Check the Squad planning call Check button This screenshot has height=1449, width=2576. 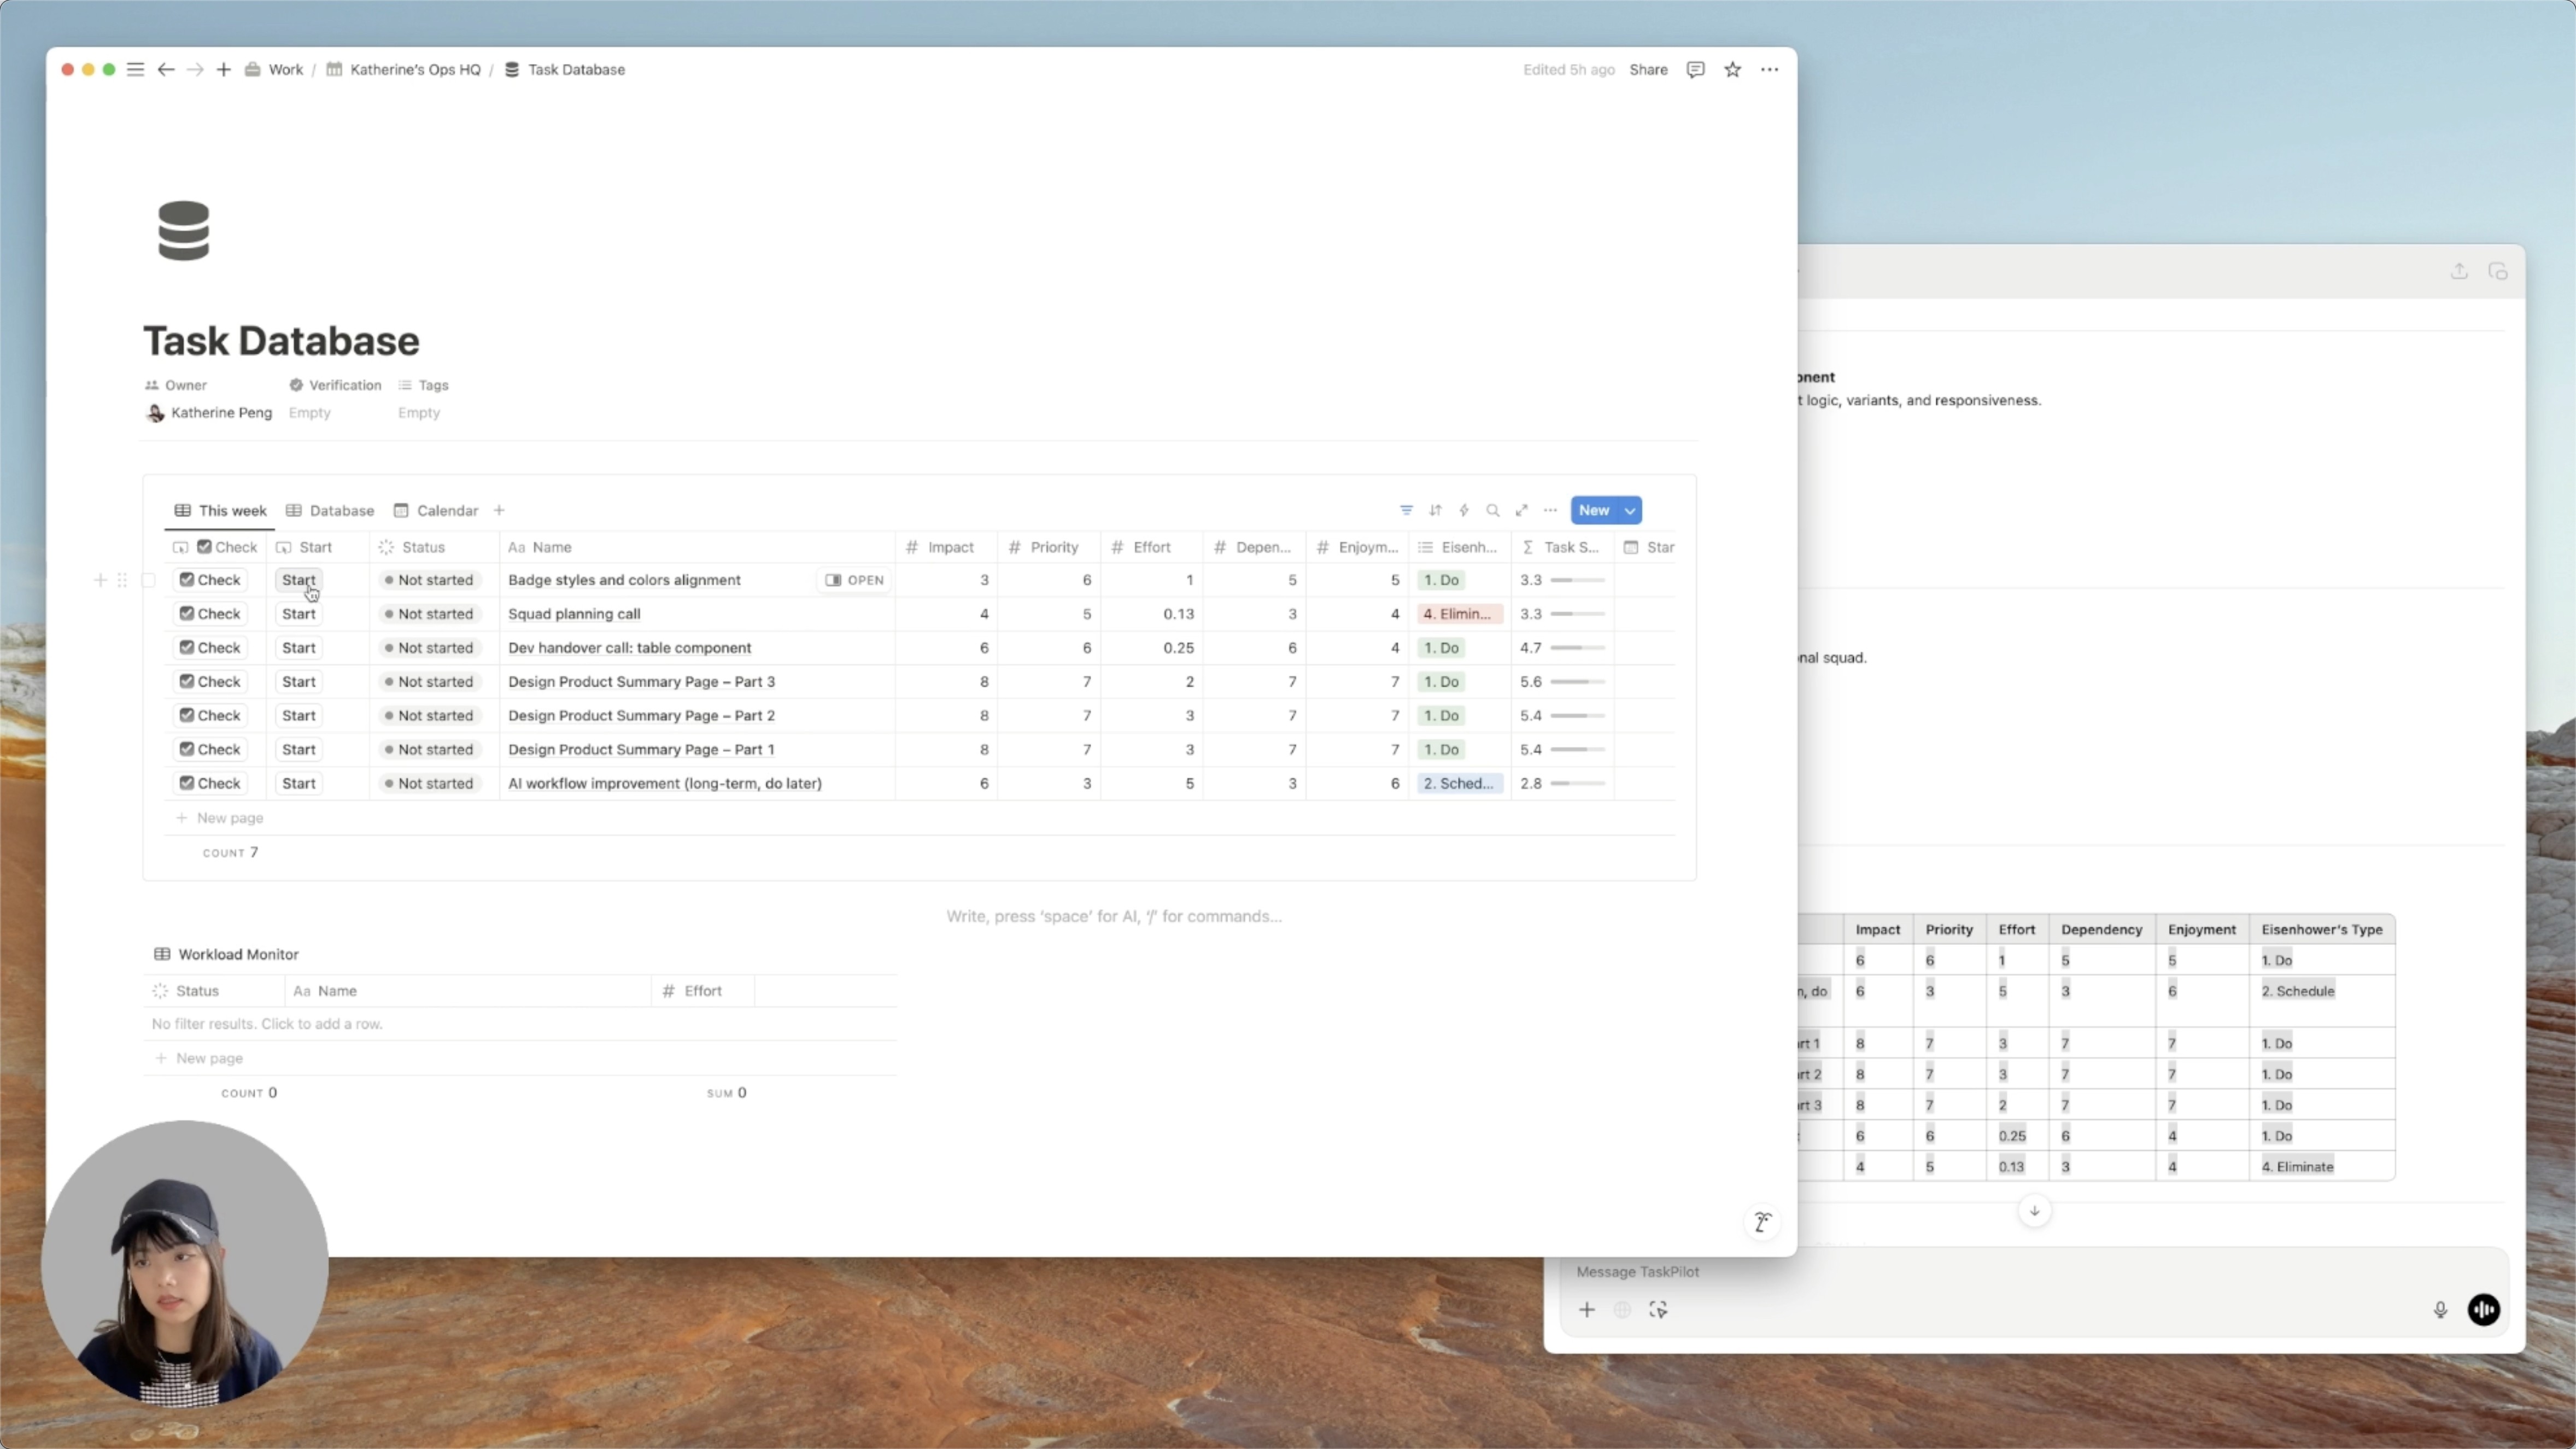tap(210, 614)
